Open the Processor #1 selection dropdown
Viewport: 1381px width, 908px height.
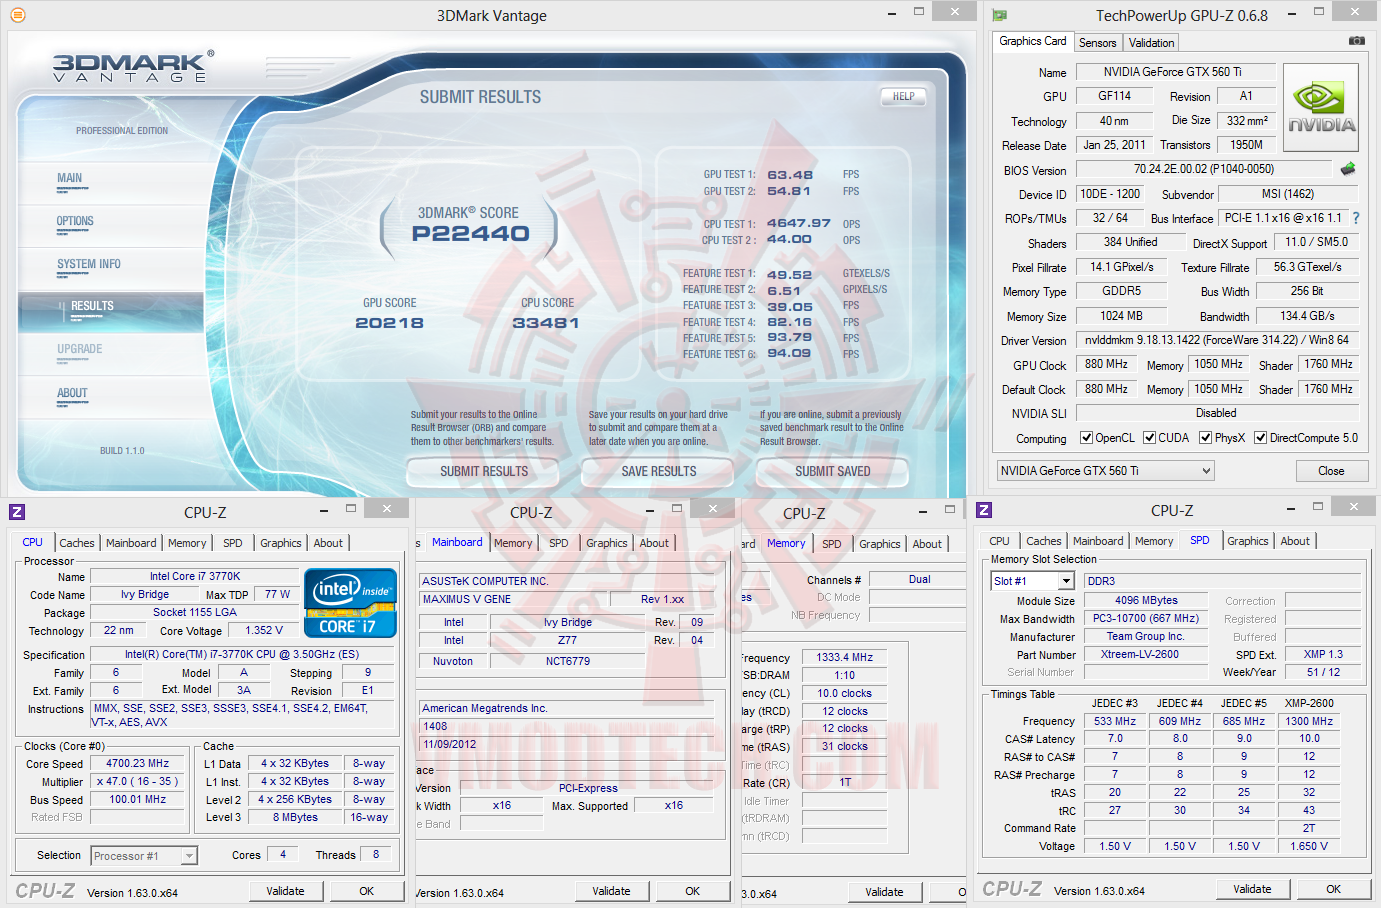144,856
